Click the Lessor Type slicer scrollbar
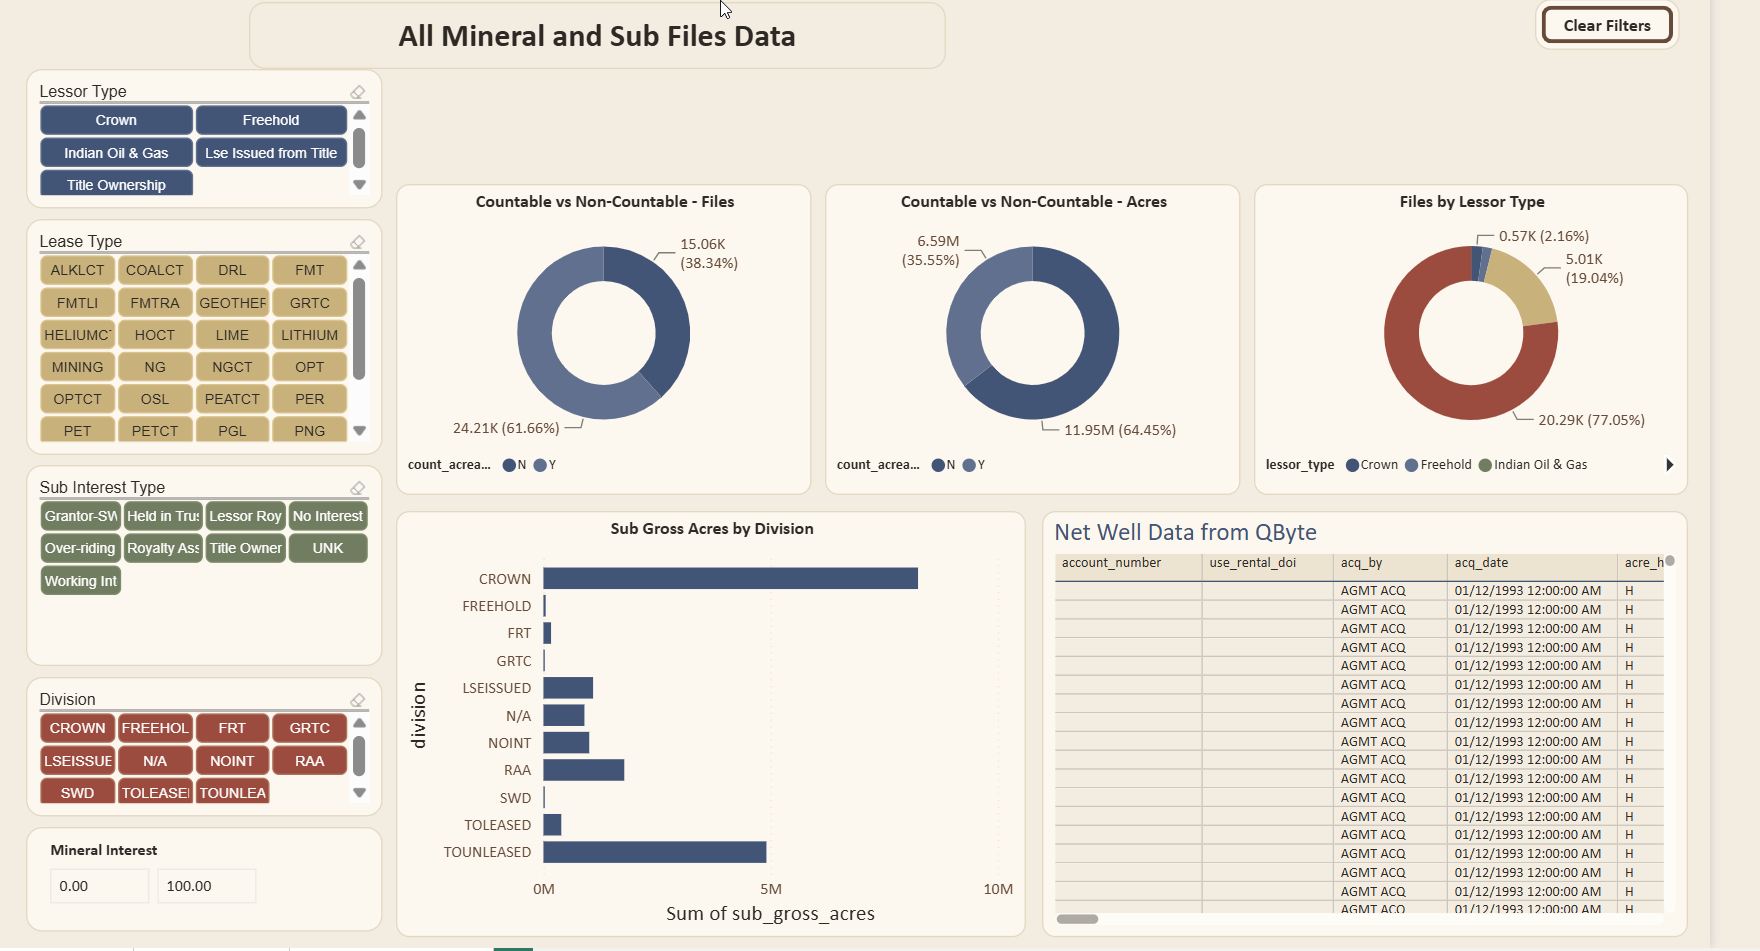This screenshot has width=1760, height=951. coord(359,148)
